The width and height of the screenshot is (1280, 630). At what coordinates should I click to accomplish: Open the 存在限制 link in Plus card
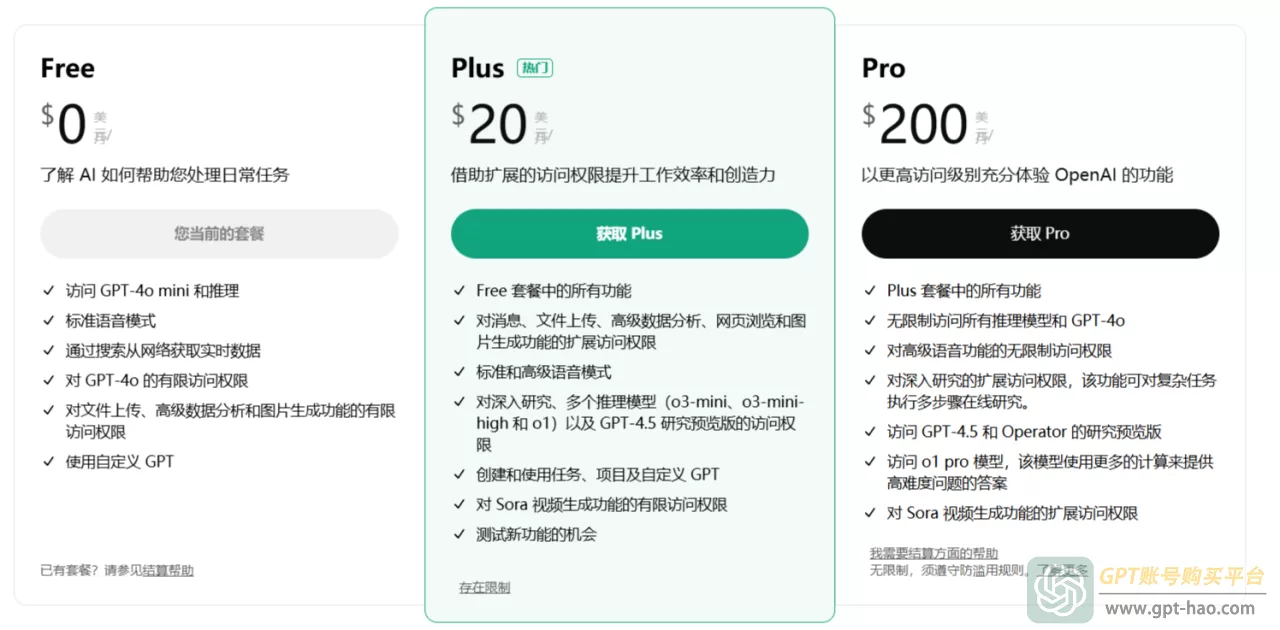pos(485,588)
